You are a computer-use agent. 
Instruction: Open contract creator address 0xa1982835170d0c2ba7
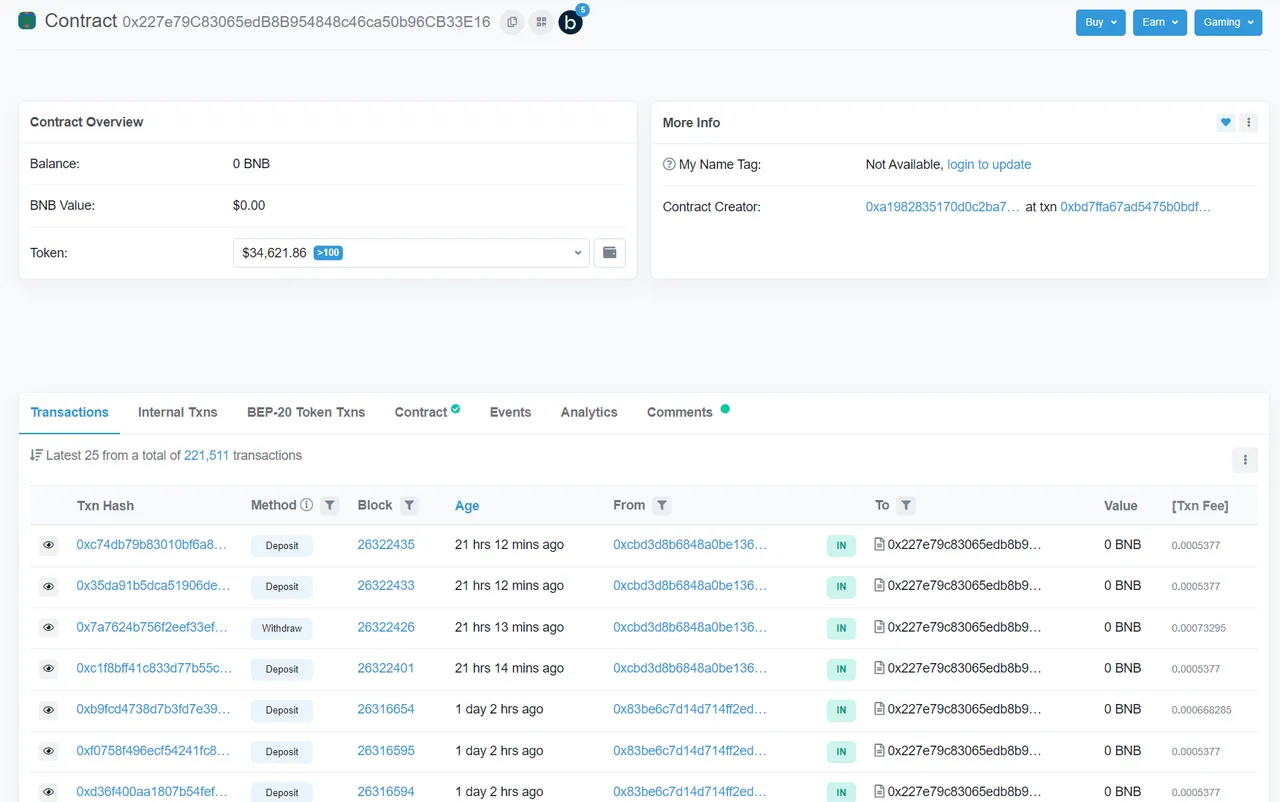click(943, 207)
